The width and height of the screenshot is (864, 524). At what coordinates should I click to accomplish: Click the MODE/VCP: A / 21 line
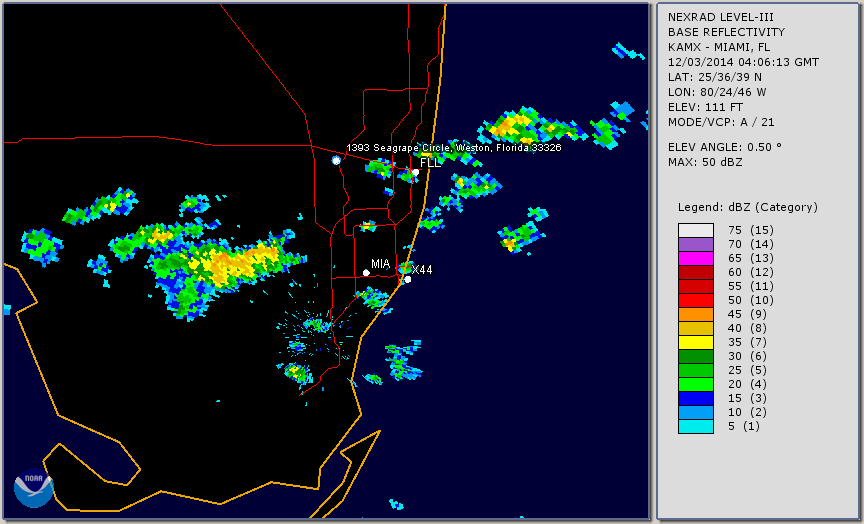[721, 122]
